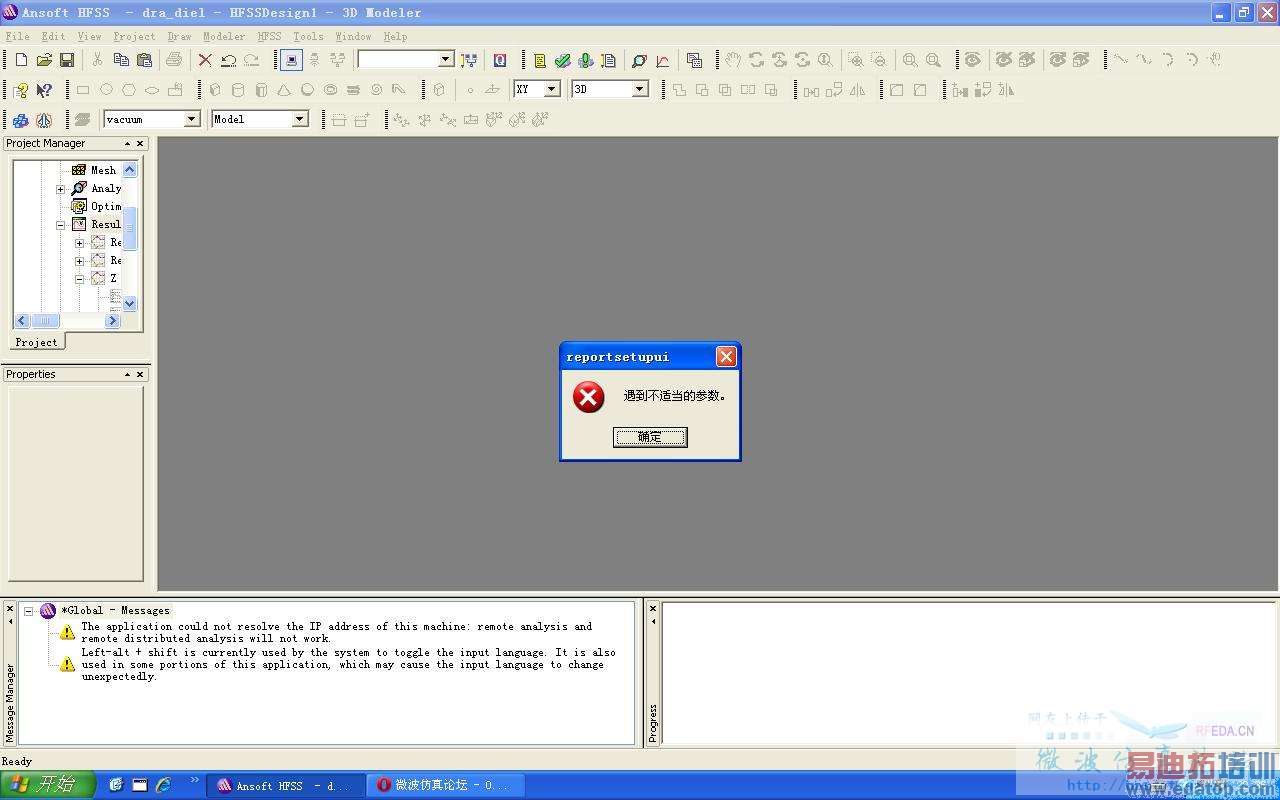This screenshot has width=1280, height=800.
Task: Click the Draw box icon
Action: [214, 90]
